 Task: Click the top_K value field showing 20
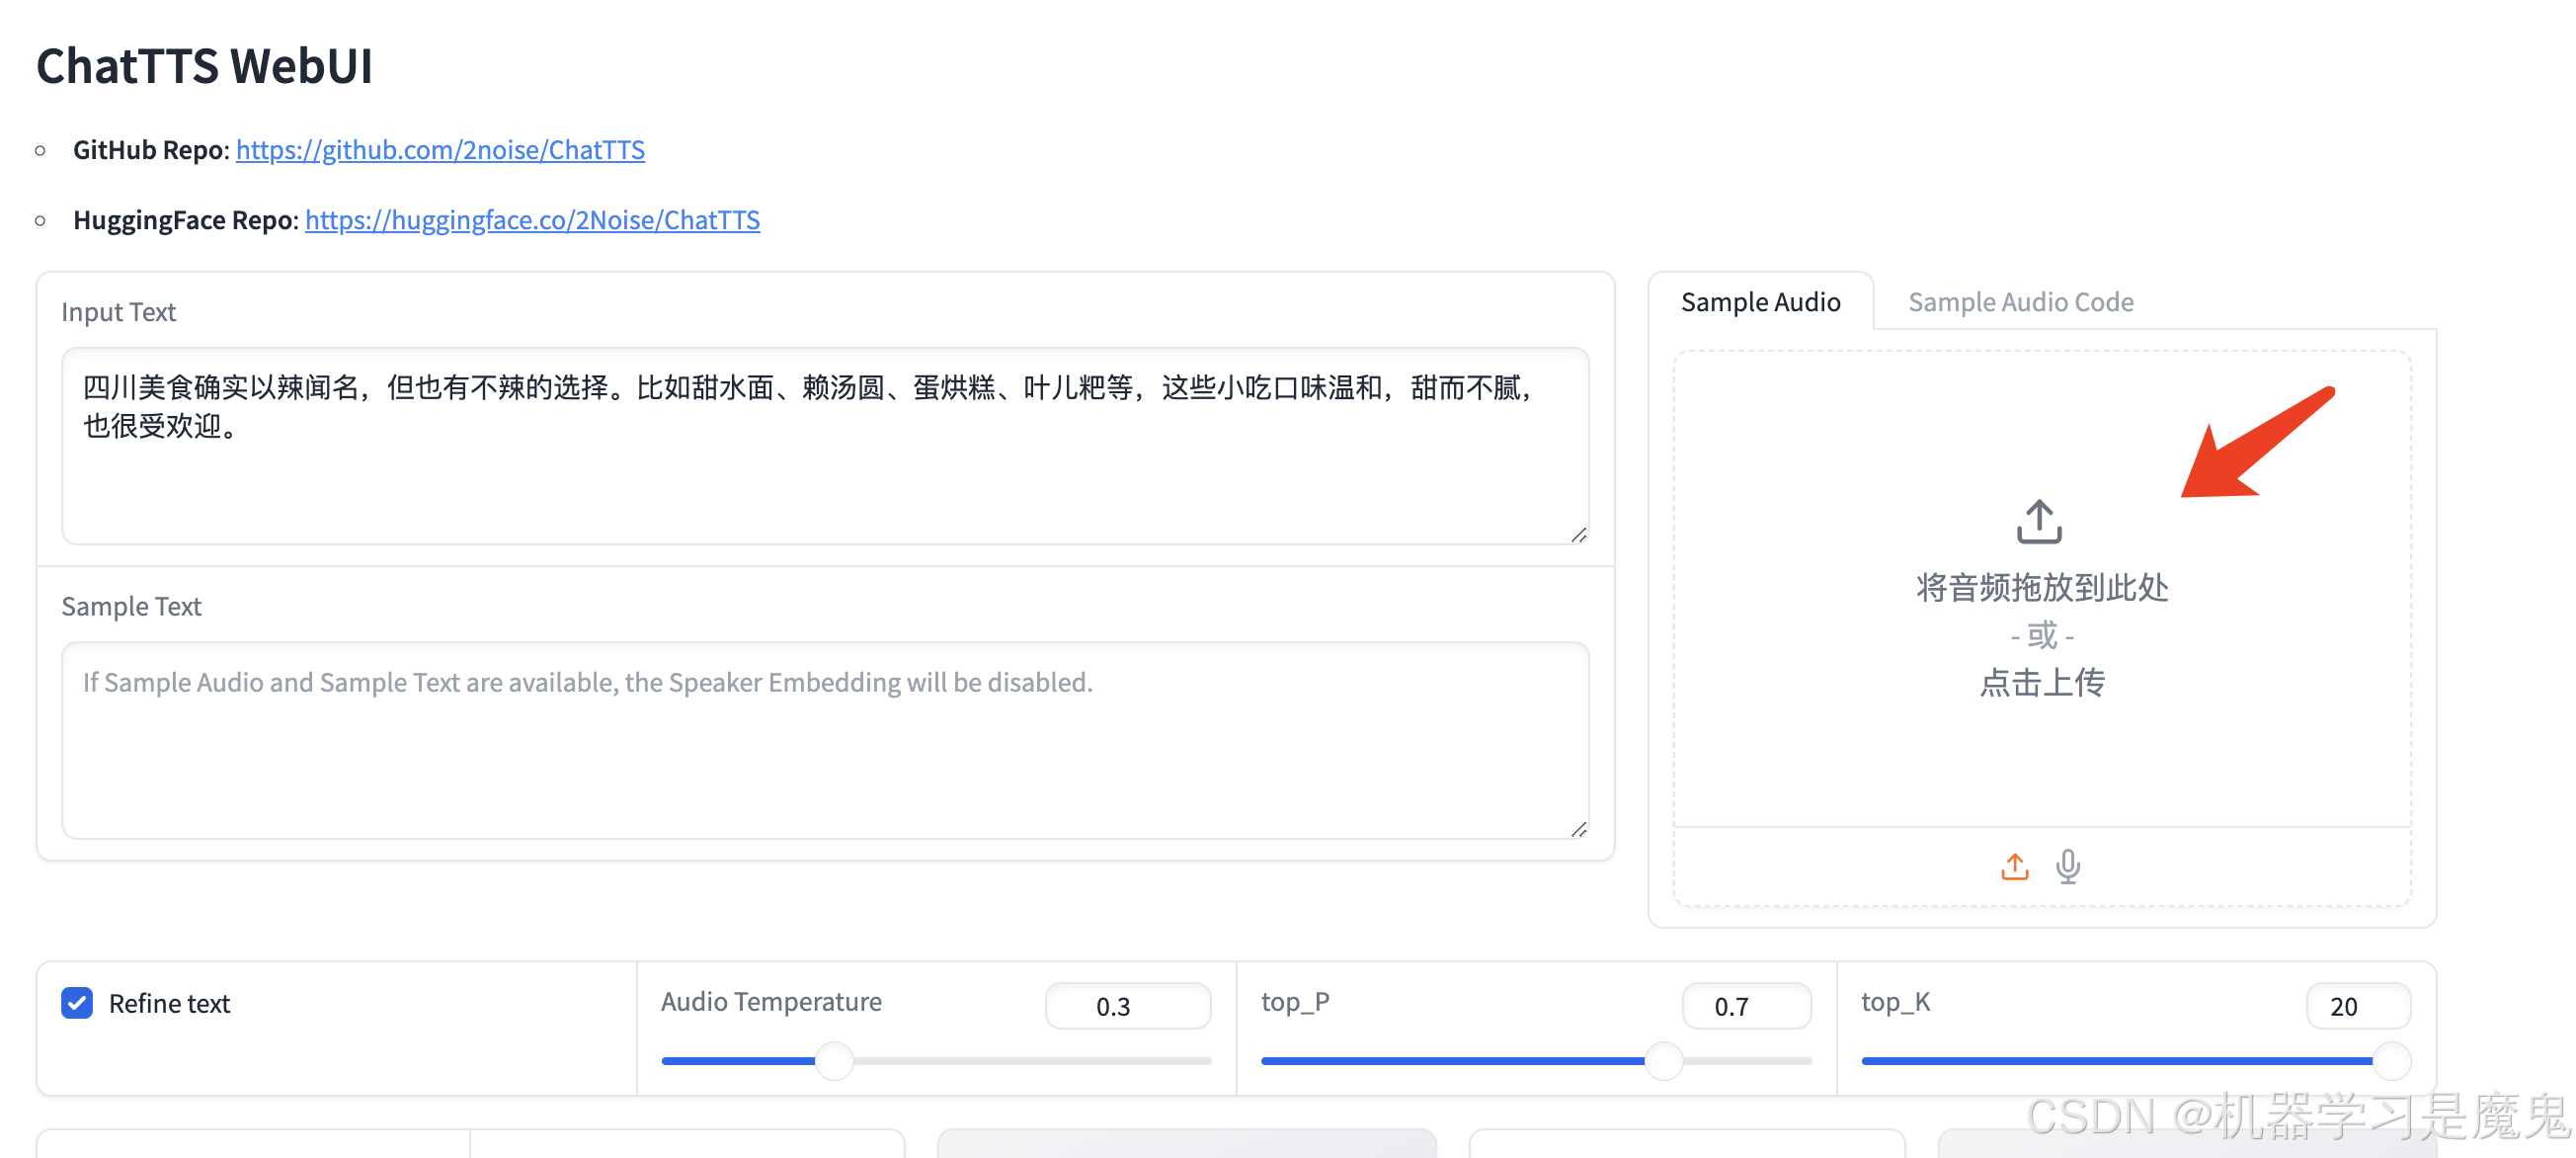pyautogui.click(x=2357, y=1006)
